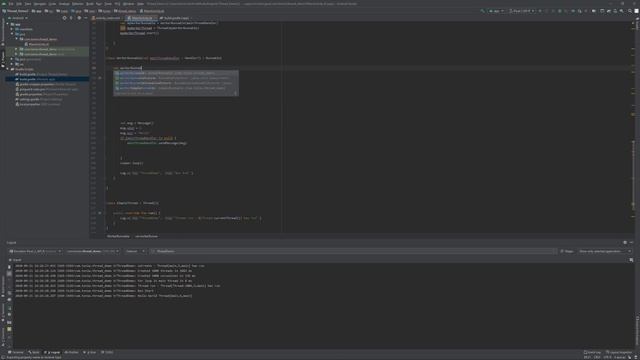Open Event Log in the bottom bar
Screen dimensions: 640x360
pyautogui.click(x=593, y=352)
